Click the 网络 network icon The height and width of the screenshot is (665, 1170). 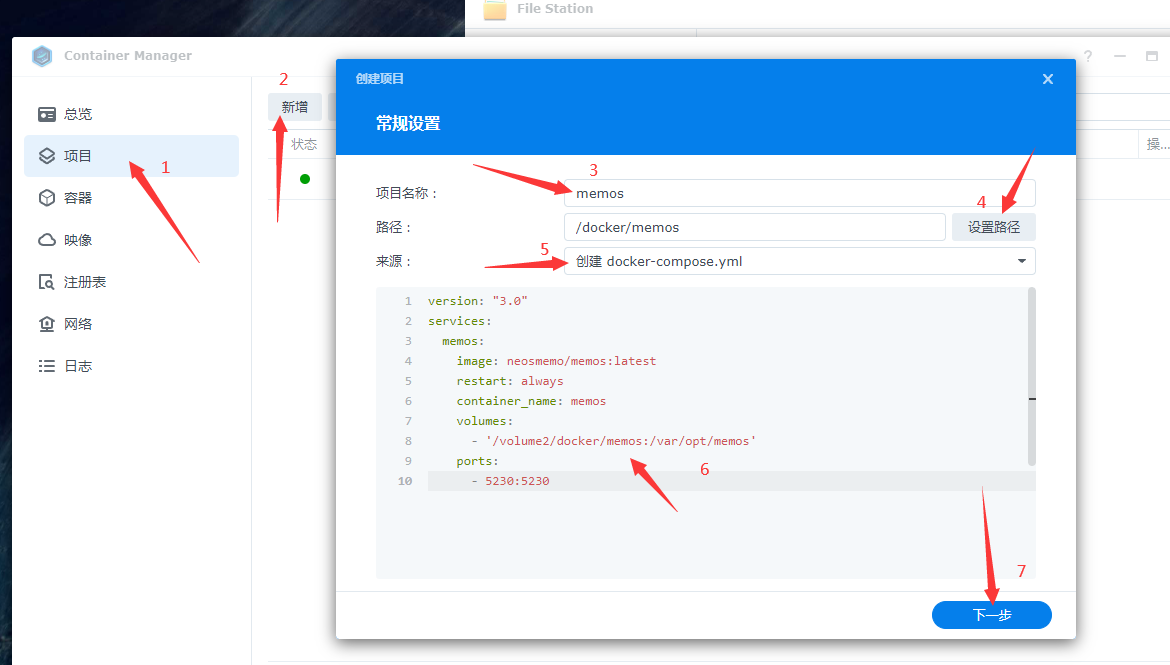point(47,324)
